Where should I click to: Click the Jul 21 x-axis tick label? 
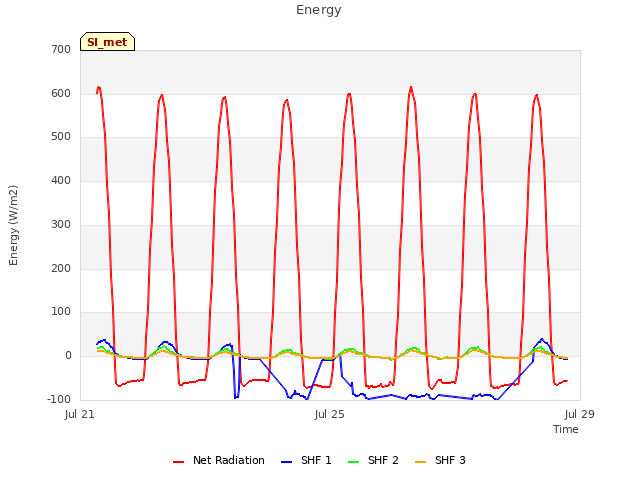[80, 414]
